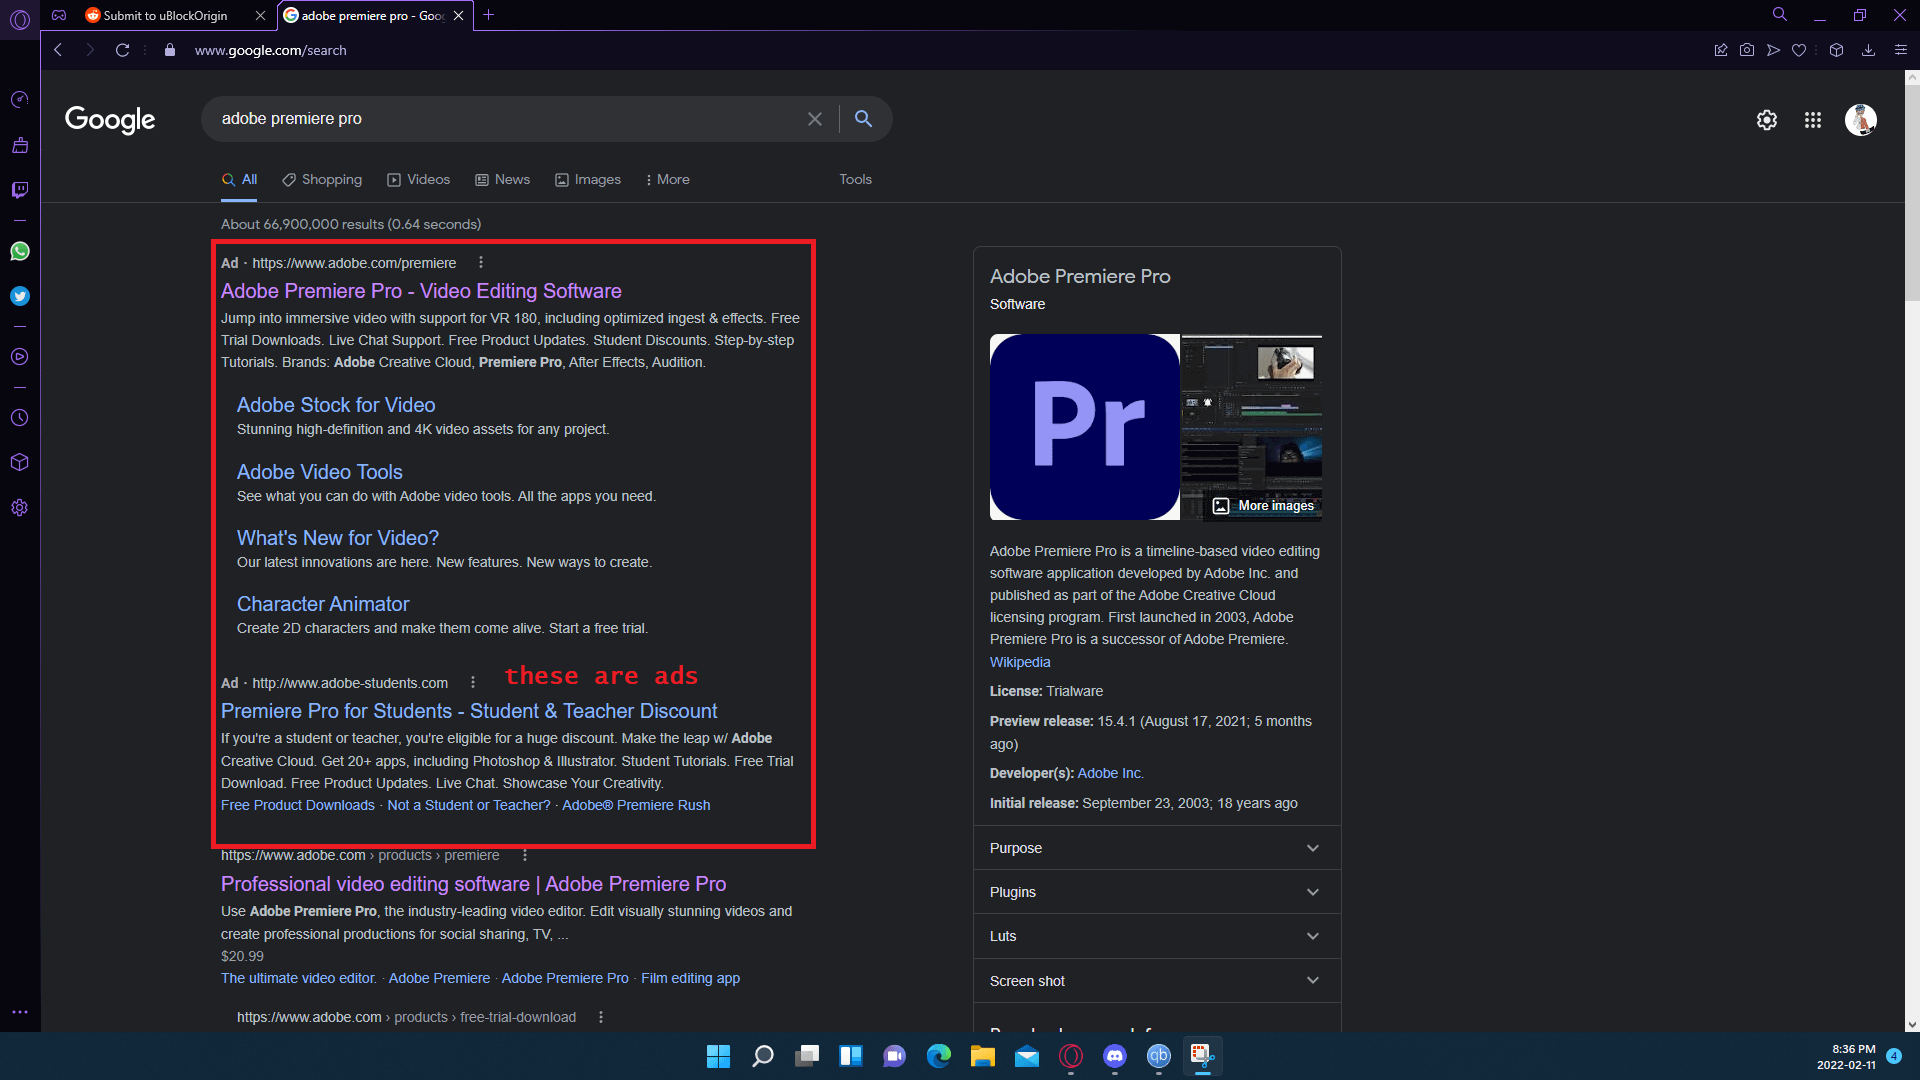The image size is (1920, 1080).
Task: Click More images in knowledge panel
Action: (1263, 506)
